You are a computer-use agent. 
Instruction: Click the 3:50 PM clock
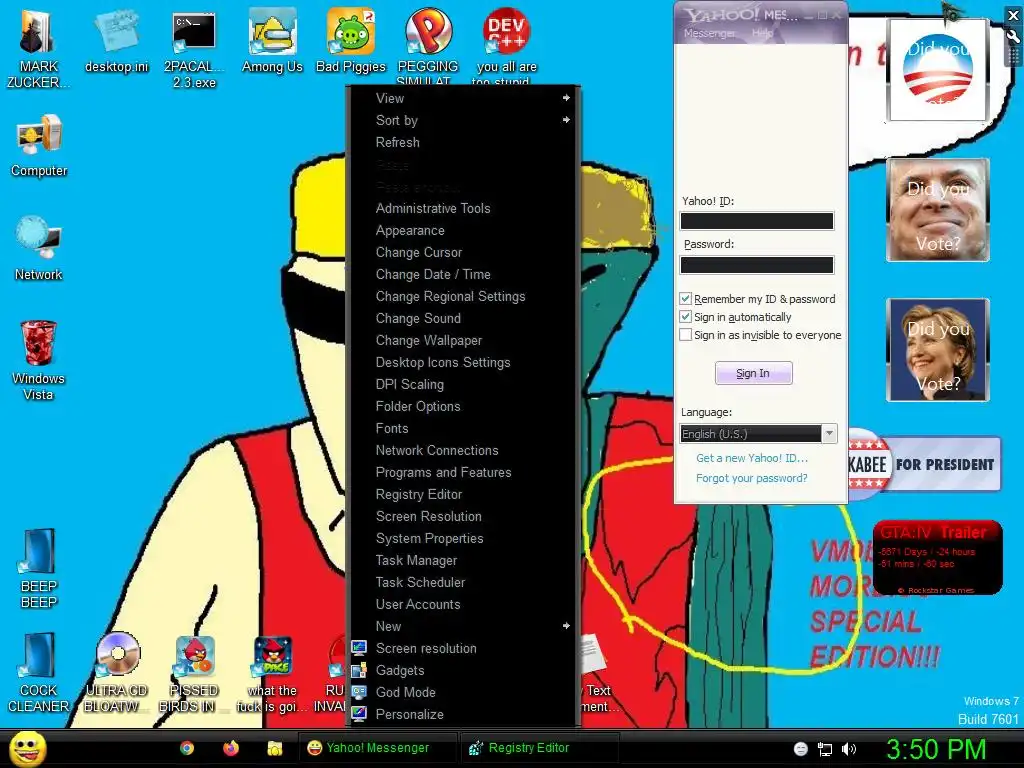click(936, 749)
